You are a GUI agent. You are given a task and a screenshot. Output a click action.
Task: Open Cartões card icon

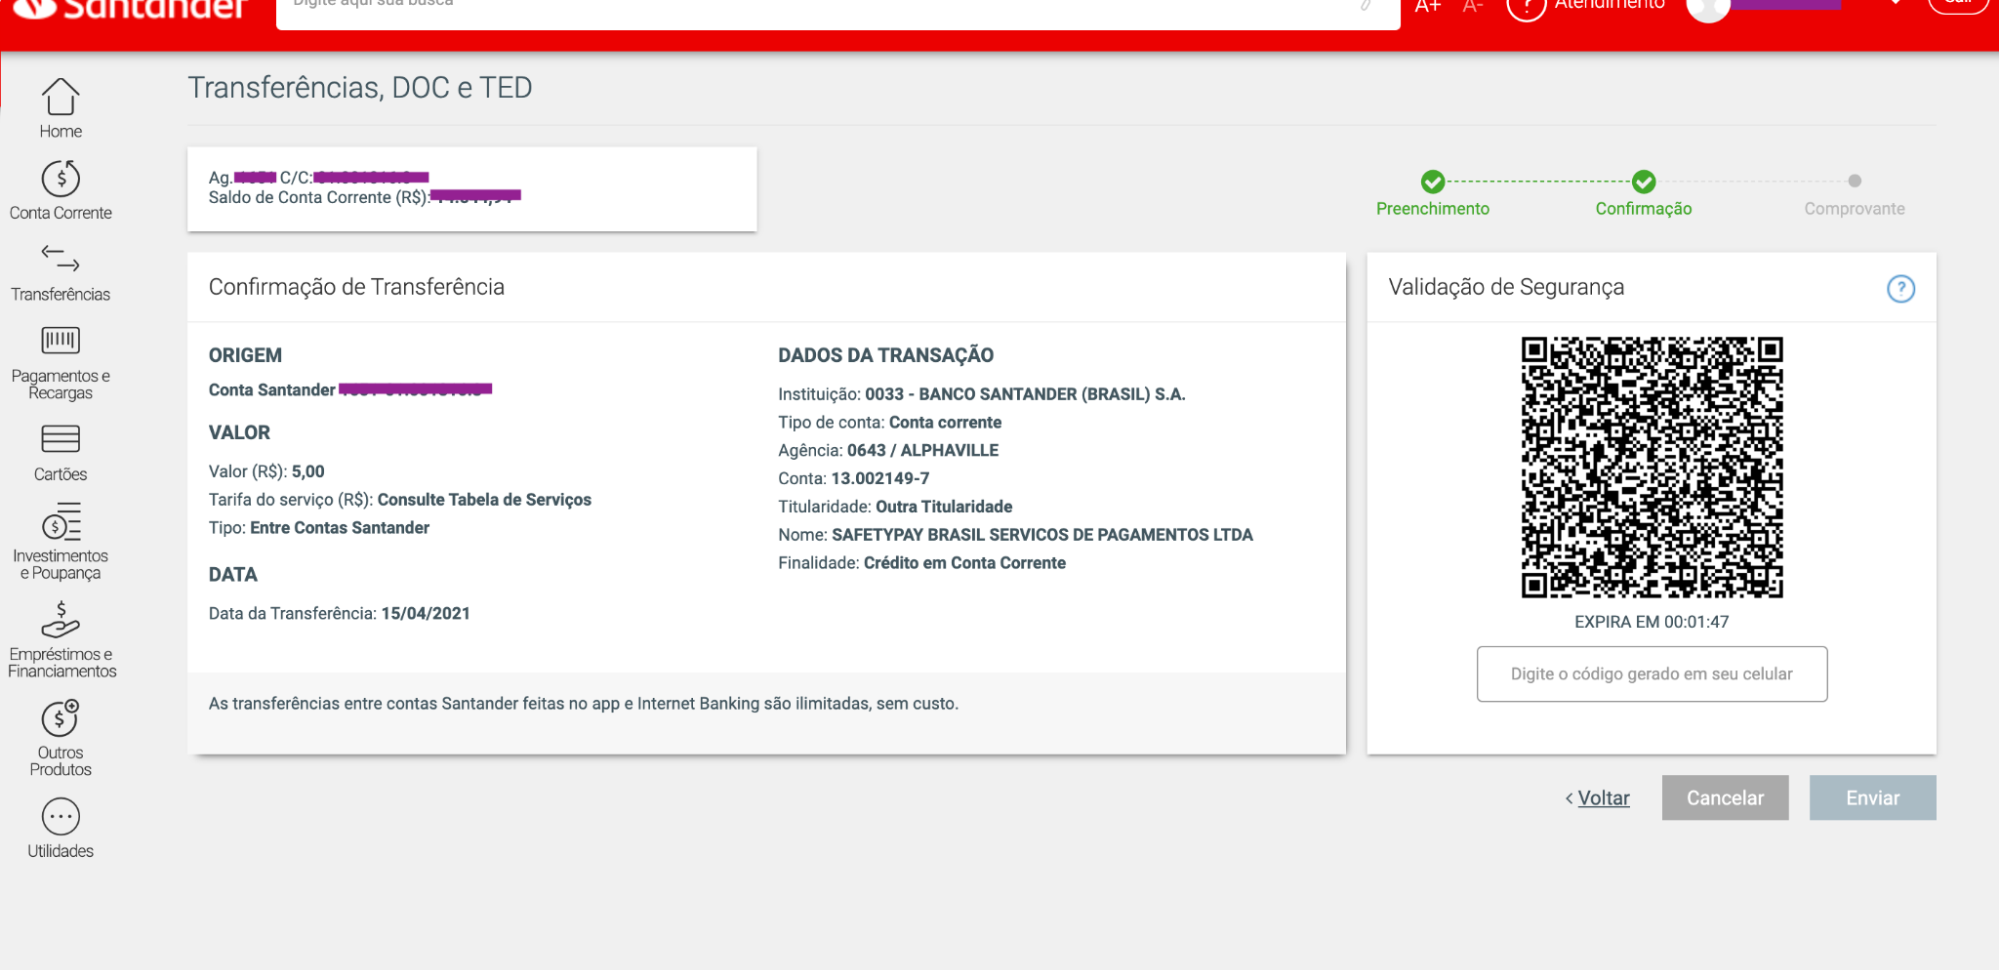(x=60, y=439)
